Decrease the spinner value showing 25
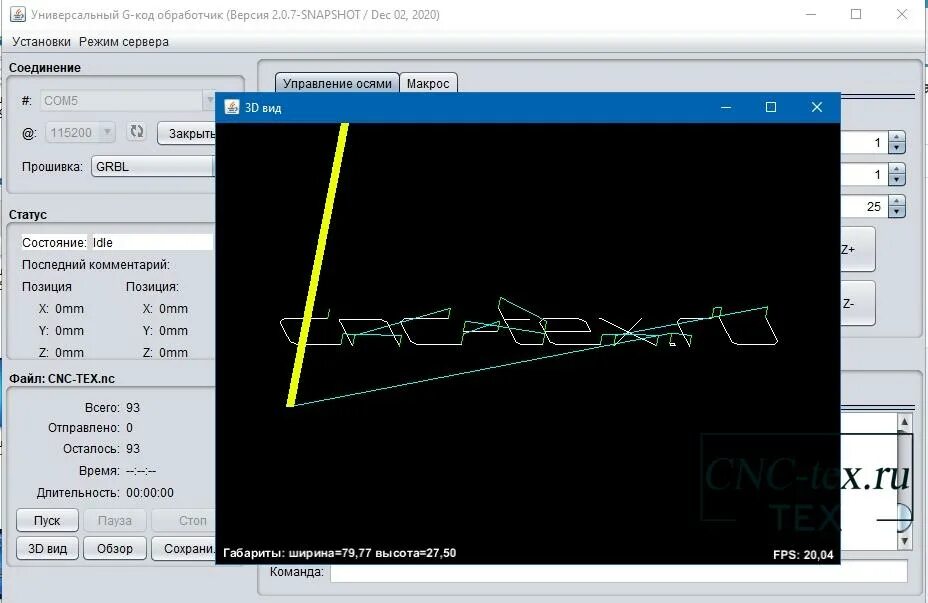The width and height of the screenshot is (928, 603). coord(897,212)
